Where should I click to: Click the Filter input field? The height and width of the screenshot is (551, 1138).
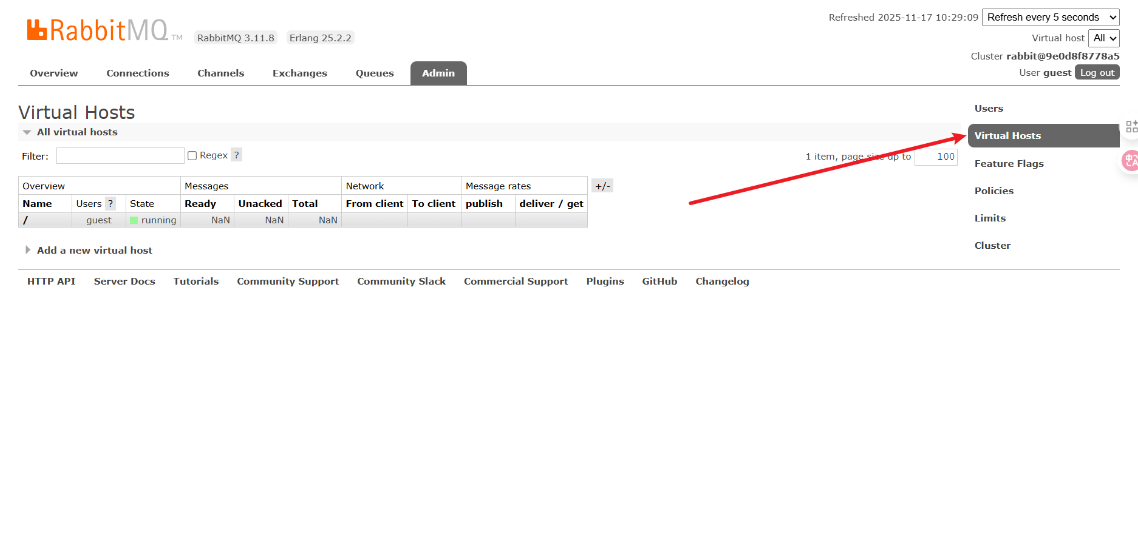[120, 155]
